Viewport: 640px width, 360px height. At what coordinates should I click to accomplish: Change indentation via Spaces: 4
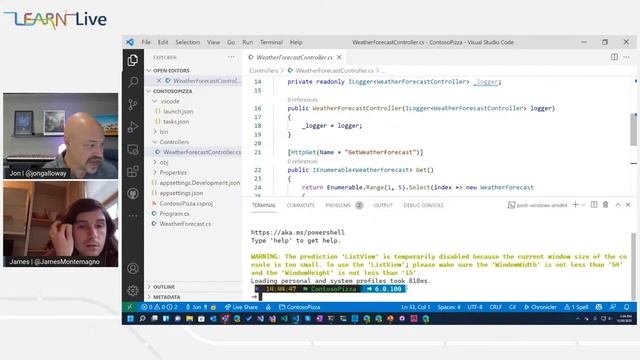tap(449, 307)
